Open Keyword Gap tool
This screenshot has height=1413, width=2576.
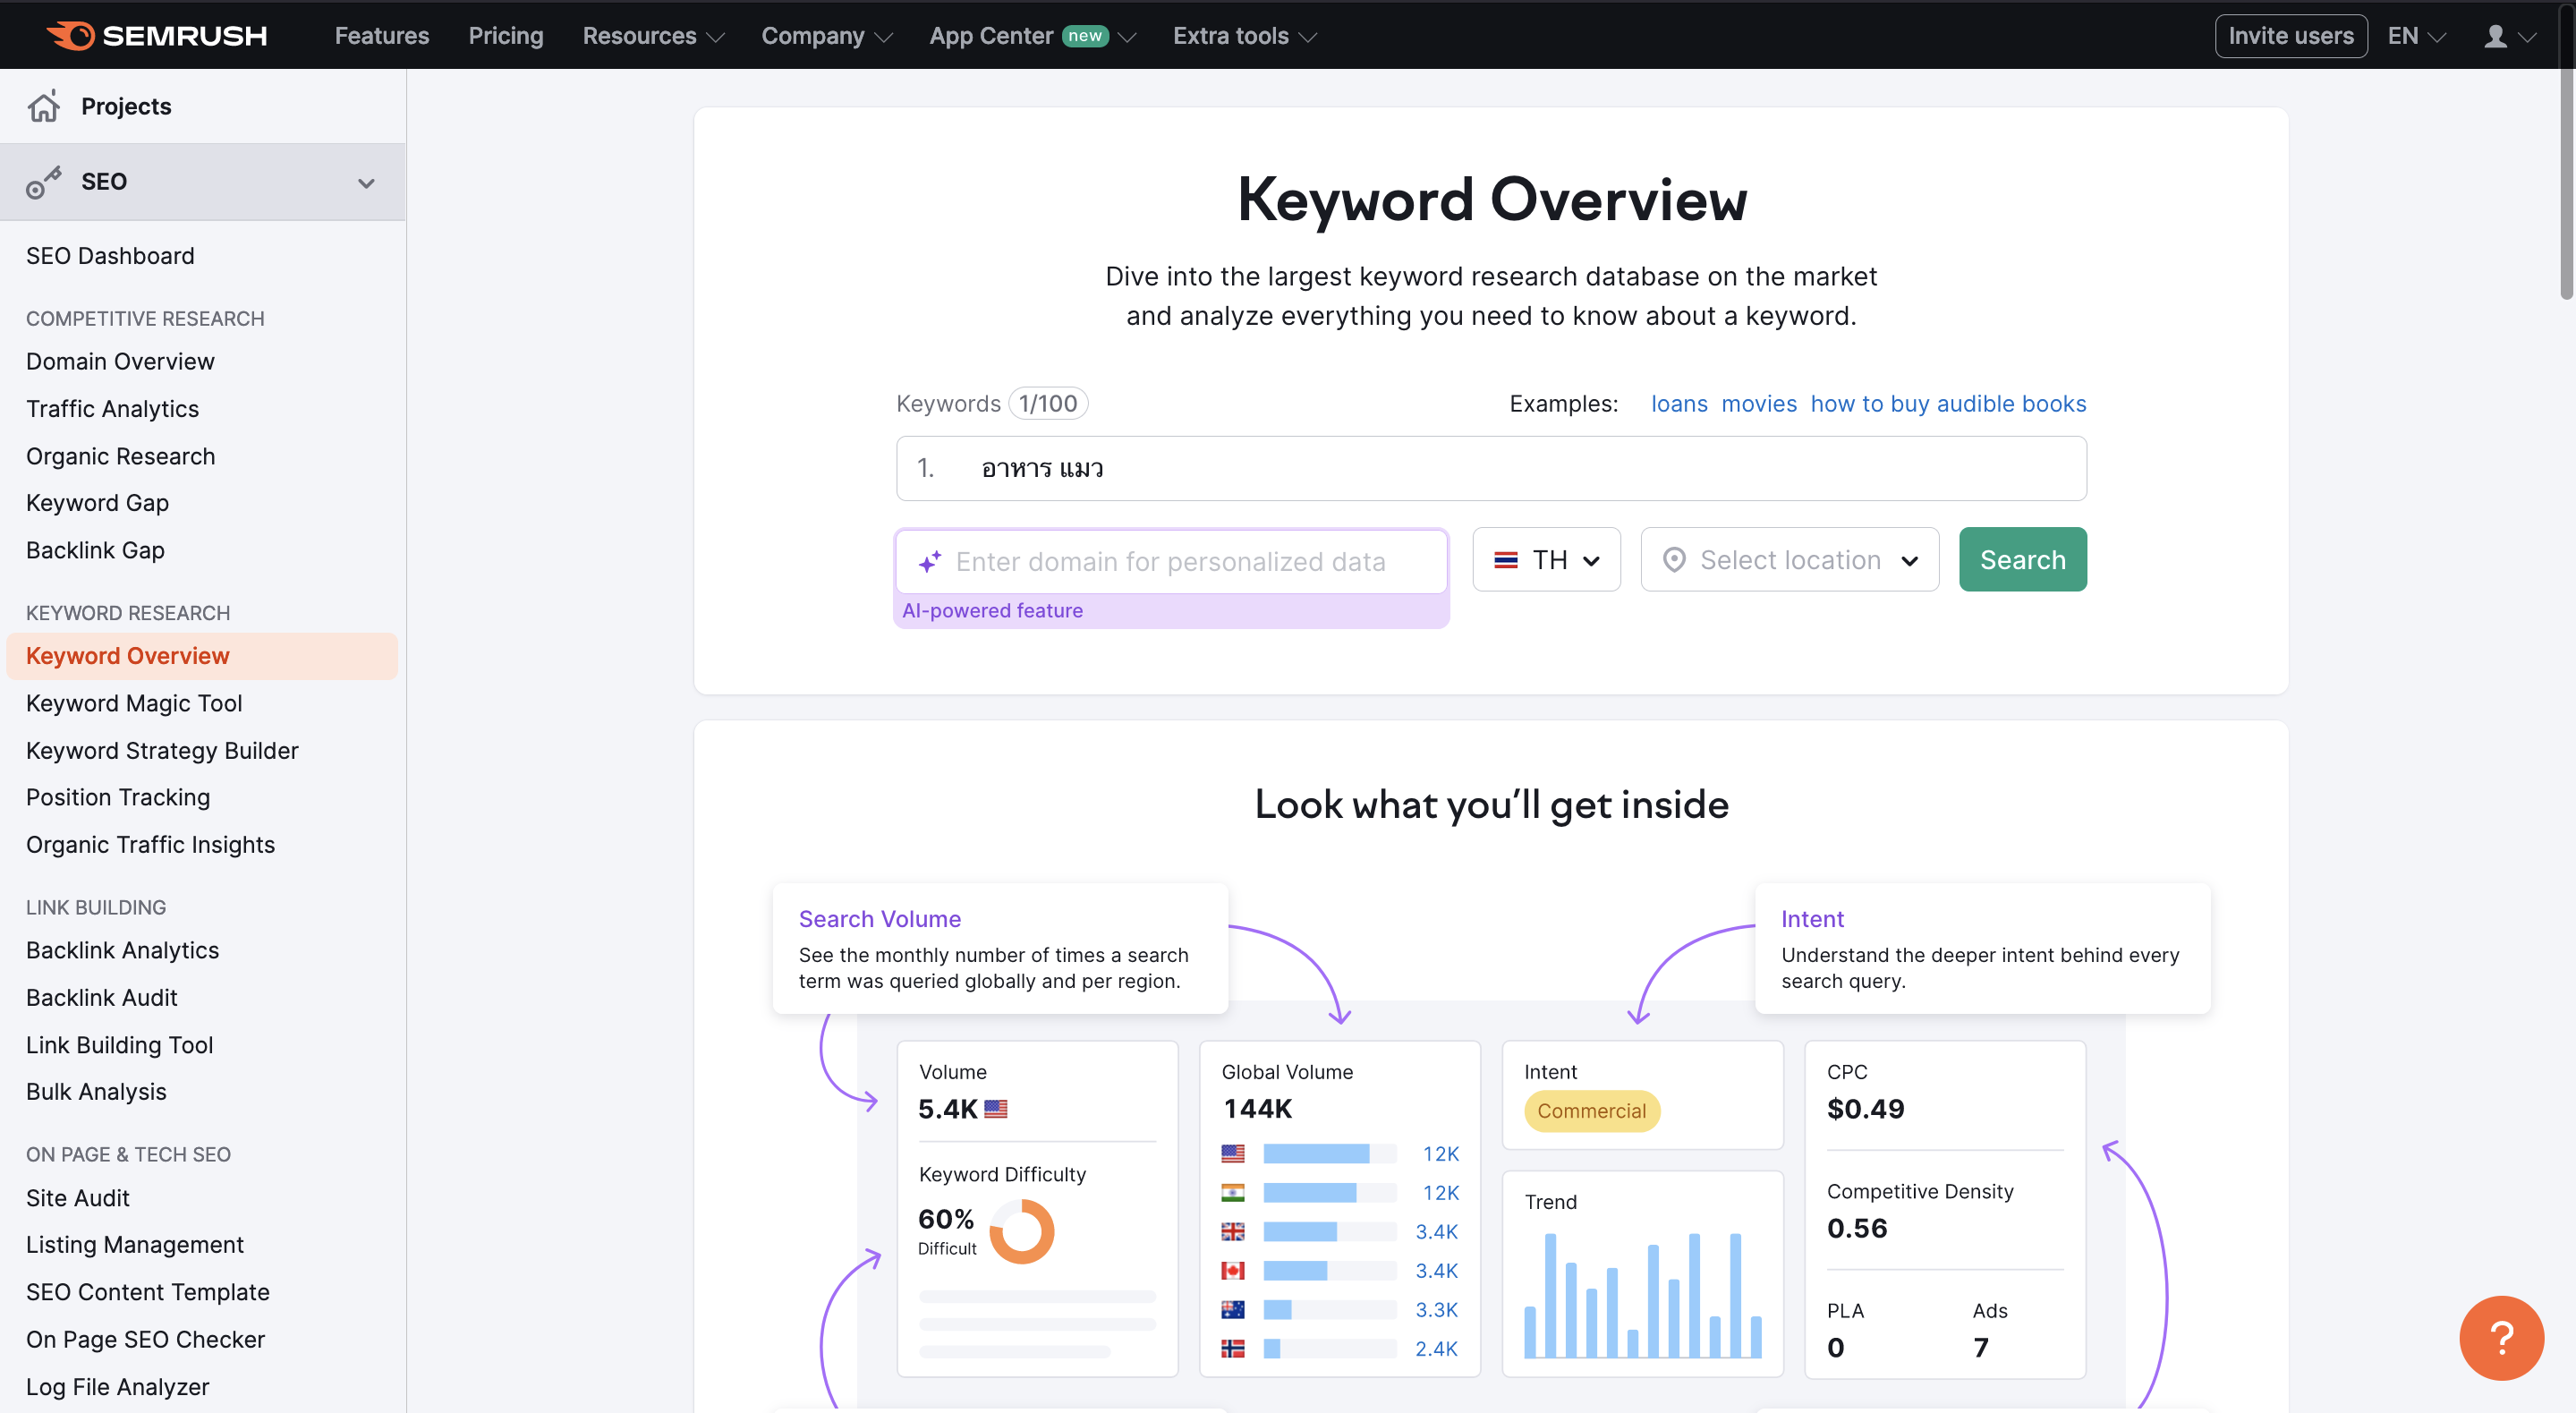[97, 503]
